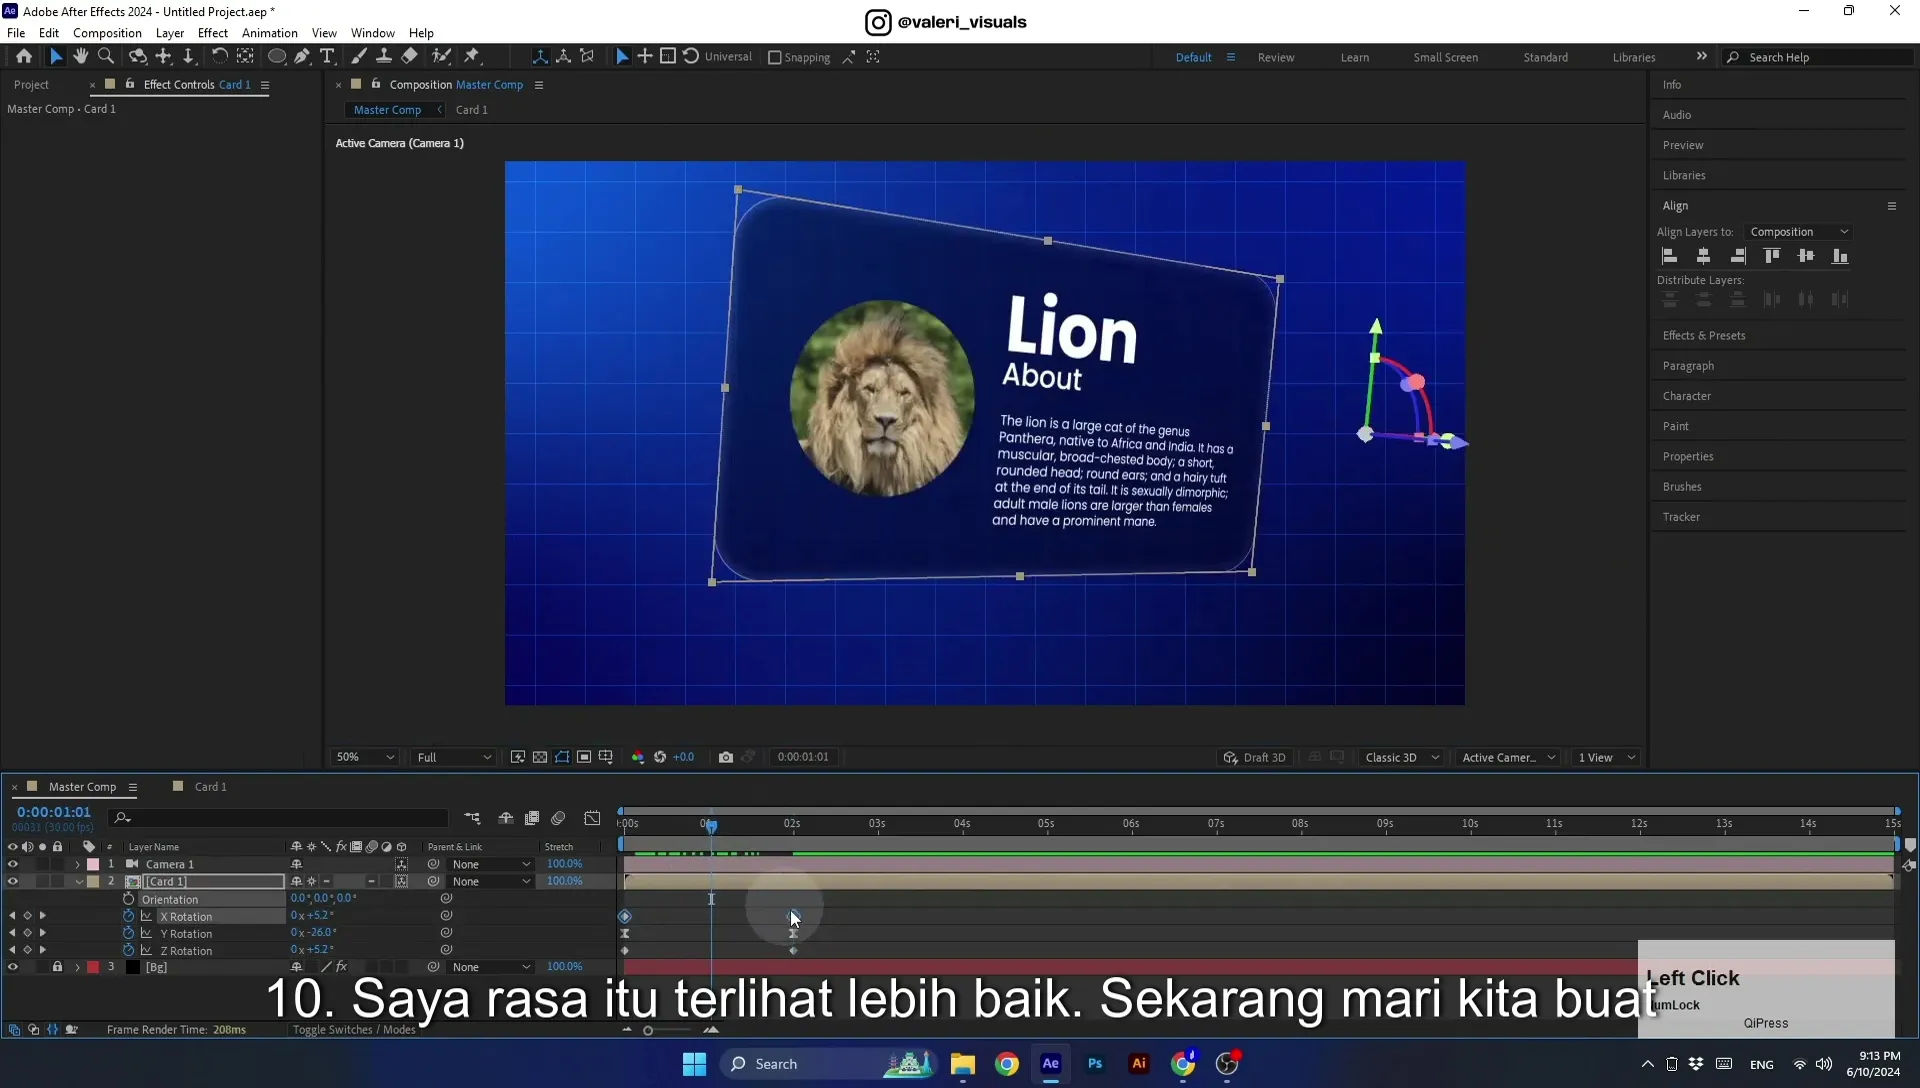Select the Eraser tool
The height and width of the screenshot is (1088, 1920).
coord(409,57)
